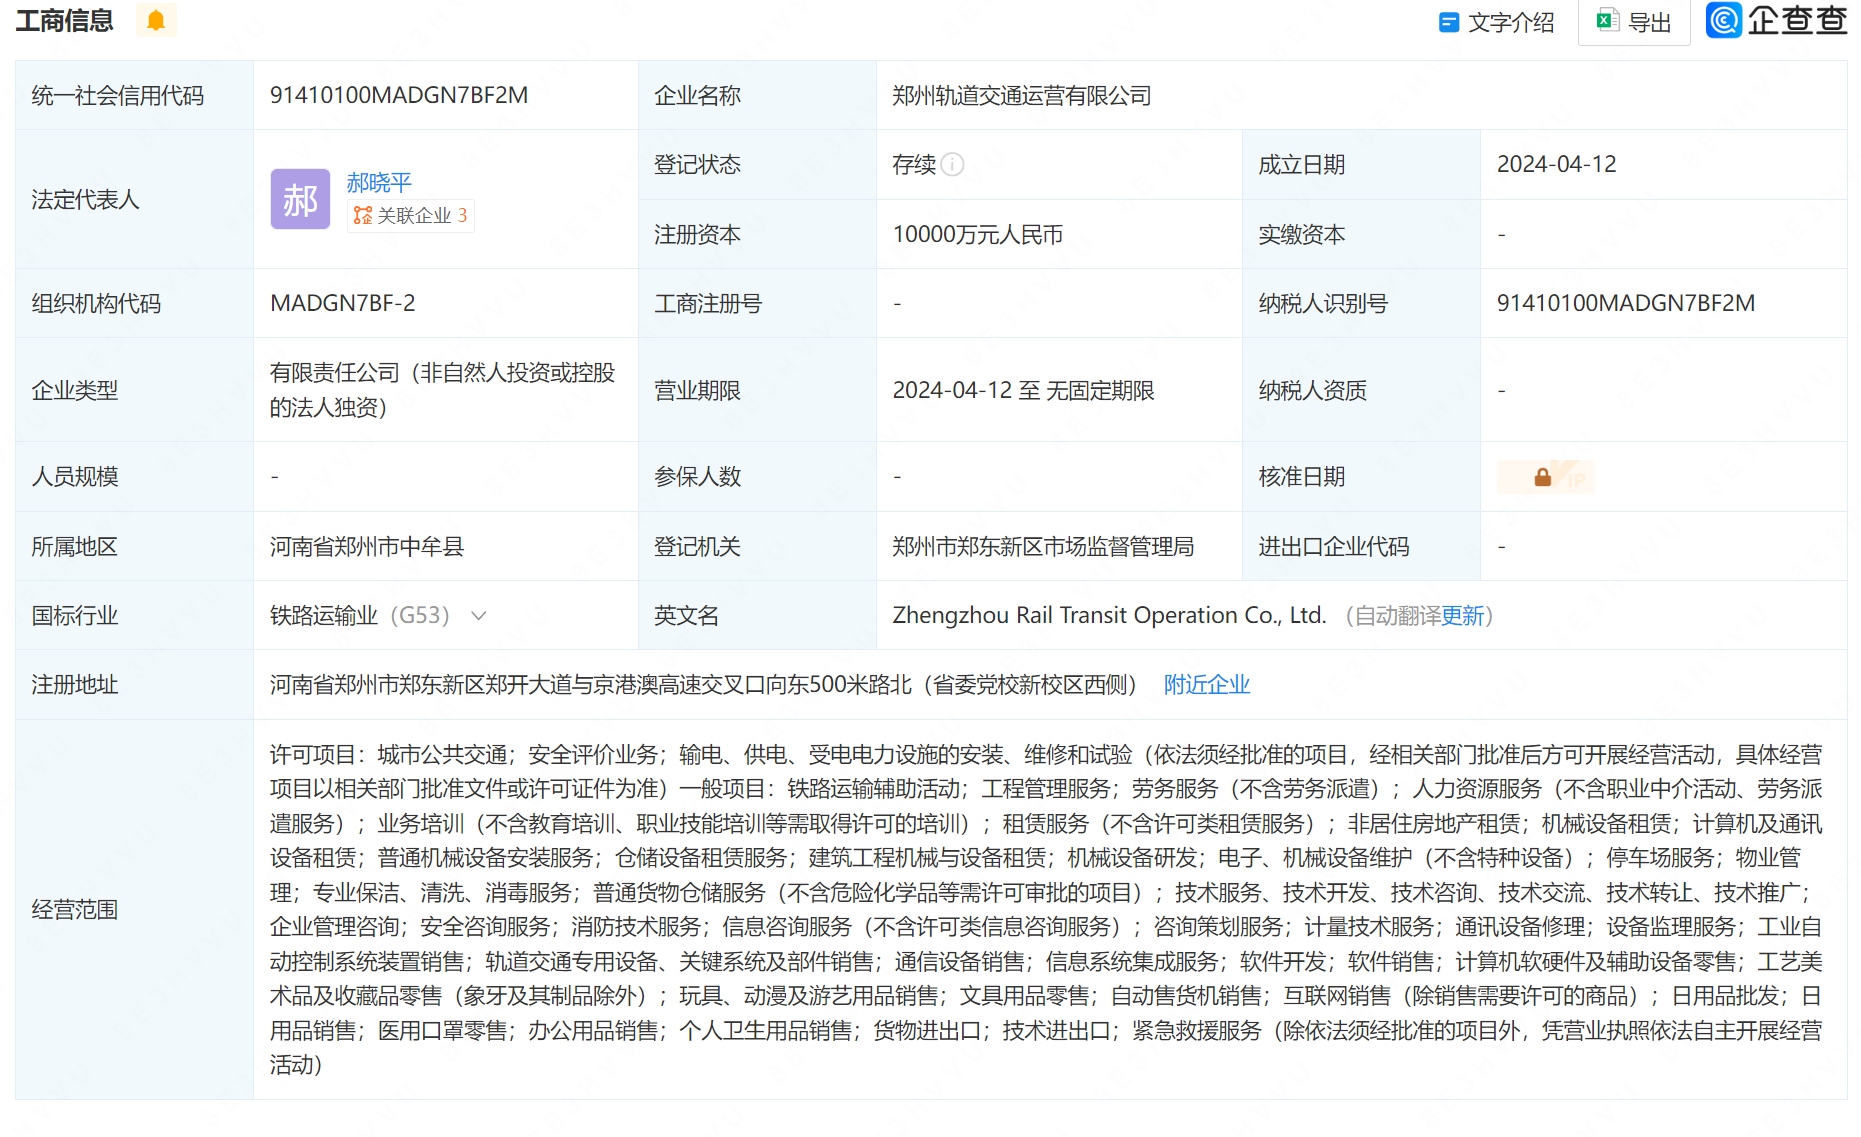The width and height of the screenshot is (1861, 1137).
Task: View the 3 related companies via 关联企业
Action: pos(412,215)
